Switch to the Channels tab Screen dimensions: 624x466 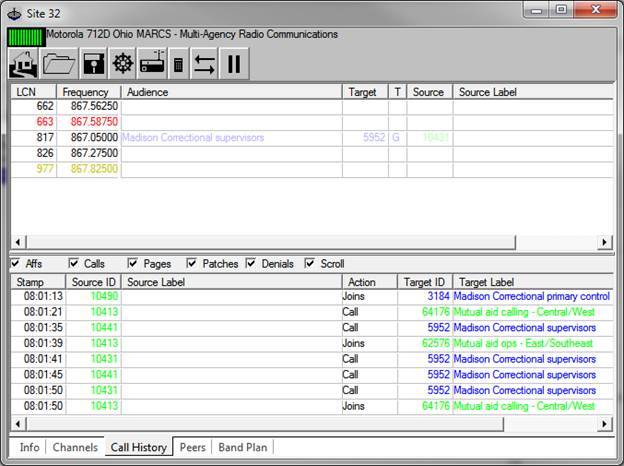click(x=75, y=447)
